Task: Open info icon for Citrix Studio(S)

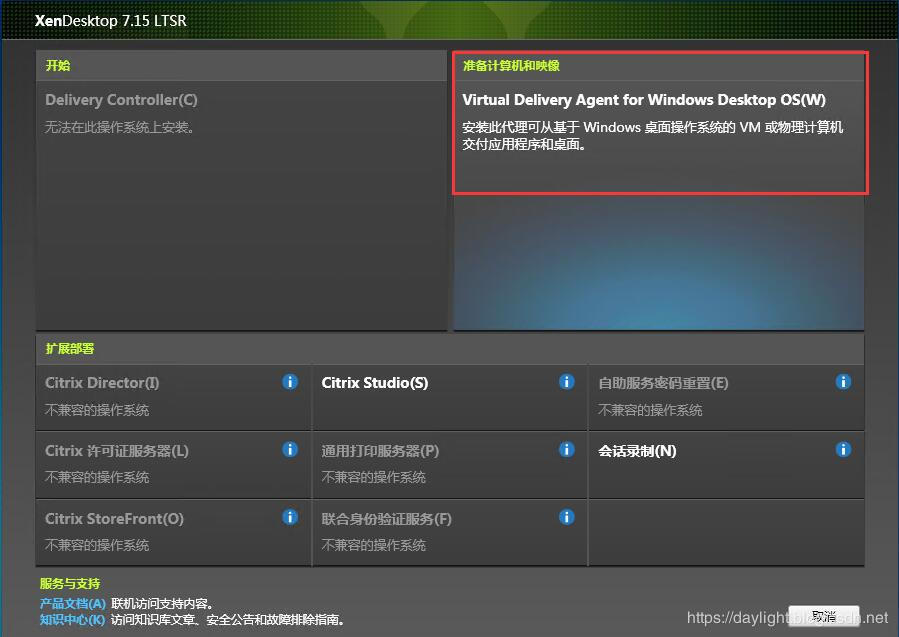Action: pos(566,382)
